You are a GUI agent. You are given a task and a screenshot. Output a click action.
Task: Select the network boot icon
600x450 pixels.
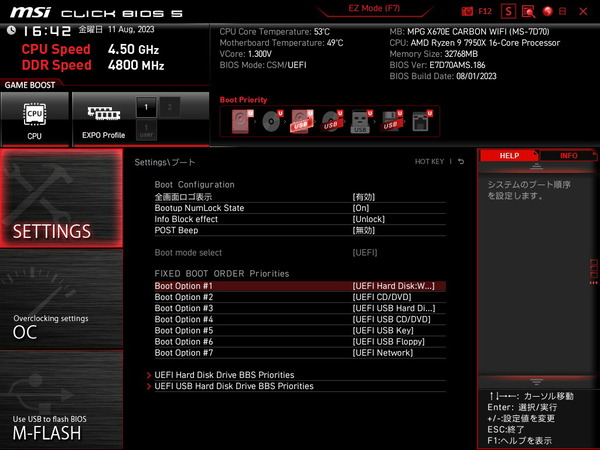421,122
